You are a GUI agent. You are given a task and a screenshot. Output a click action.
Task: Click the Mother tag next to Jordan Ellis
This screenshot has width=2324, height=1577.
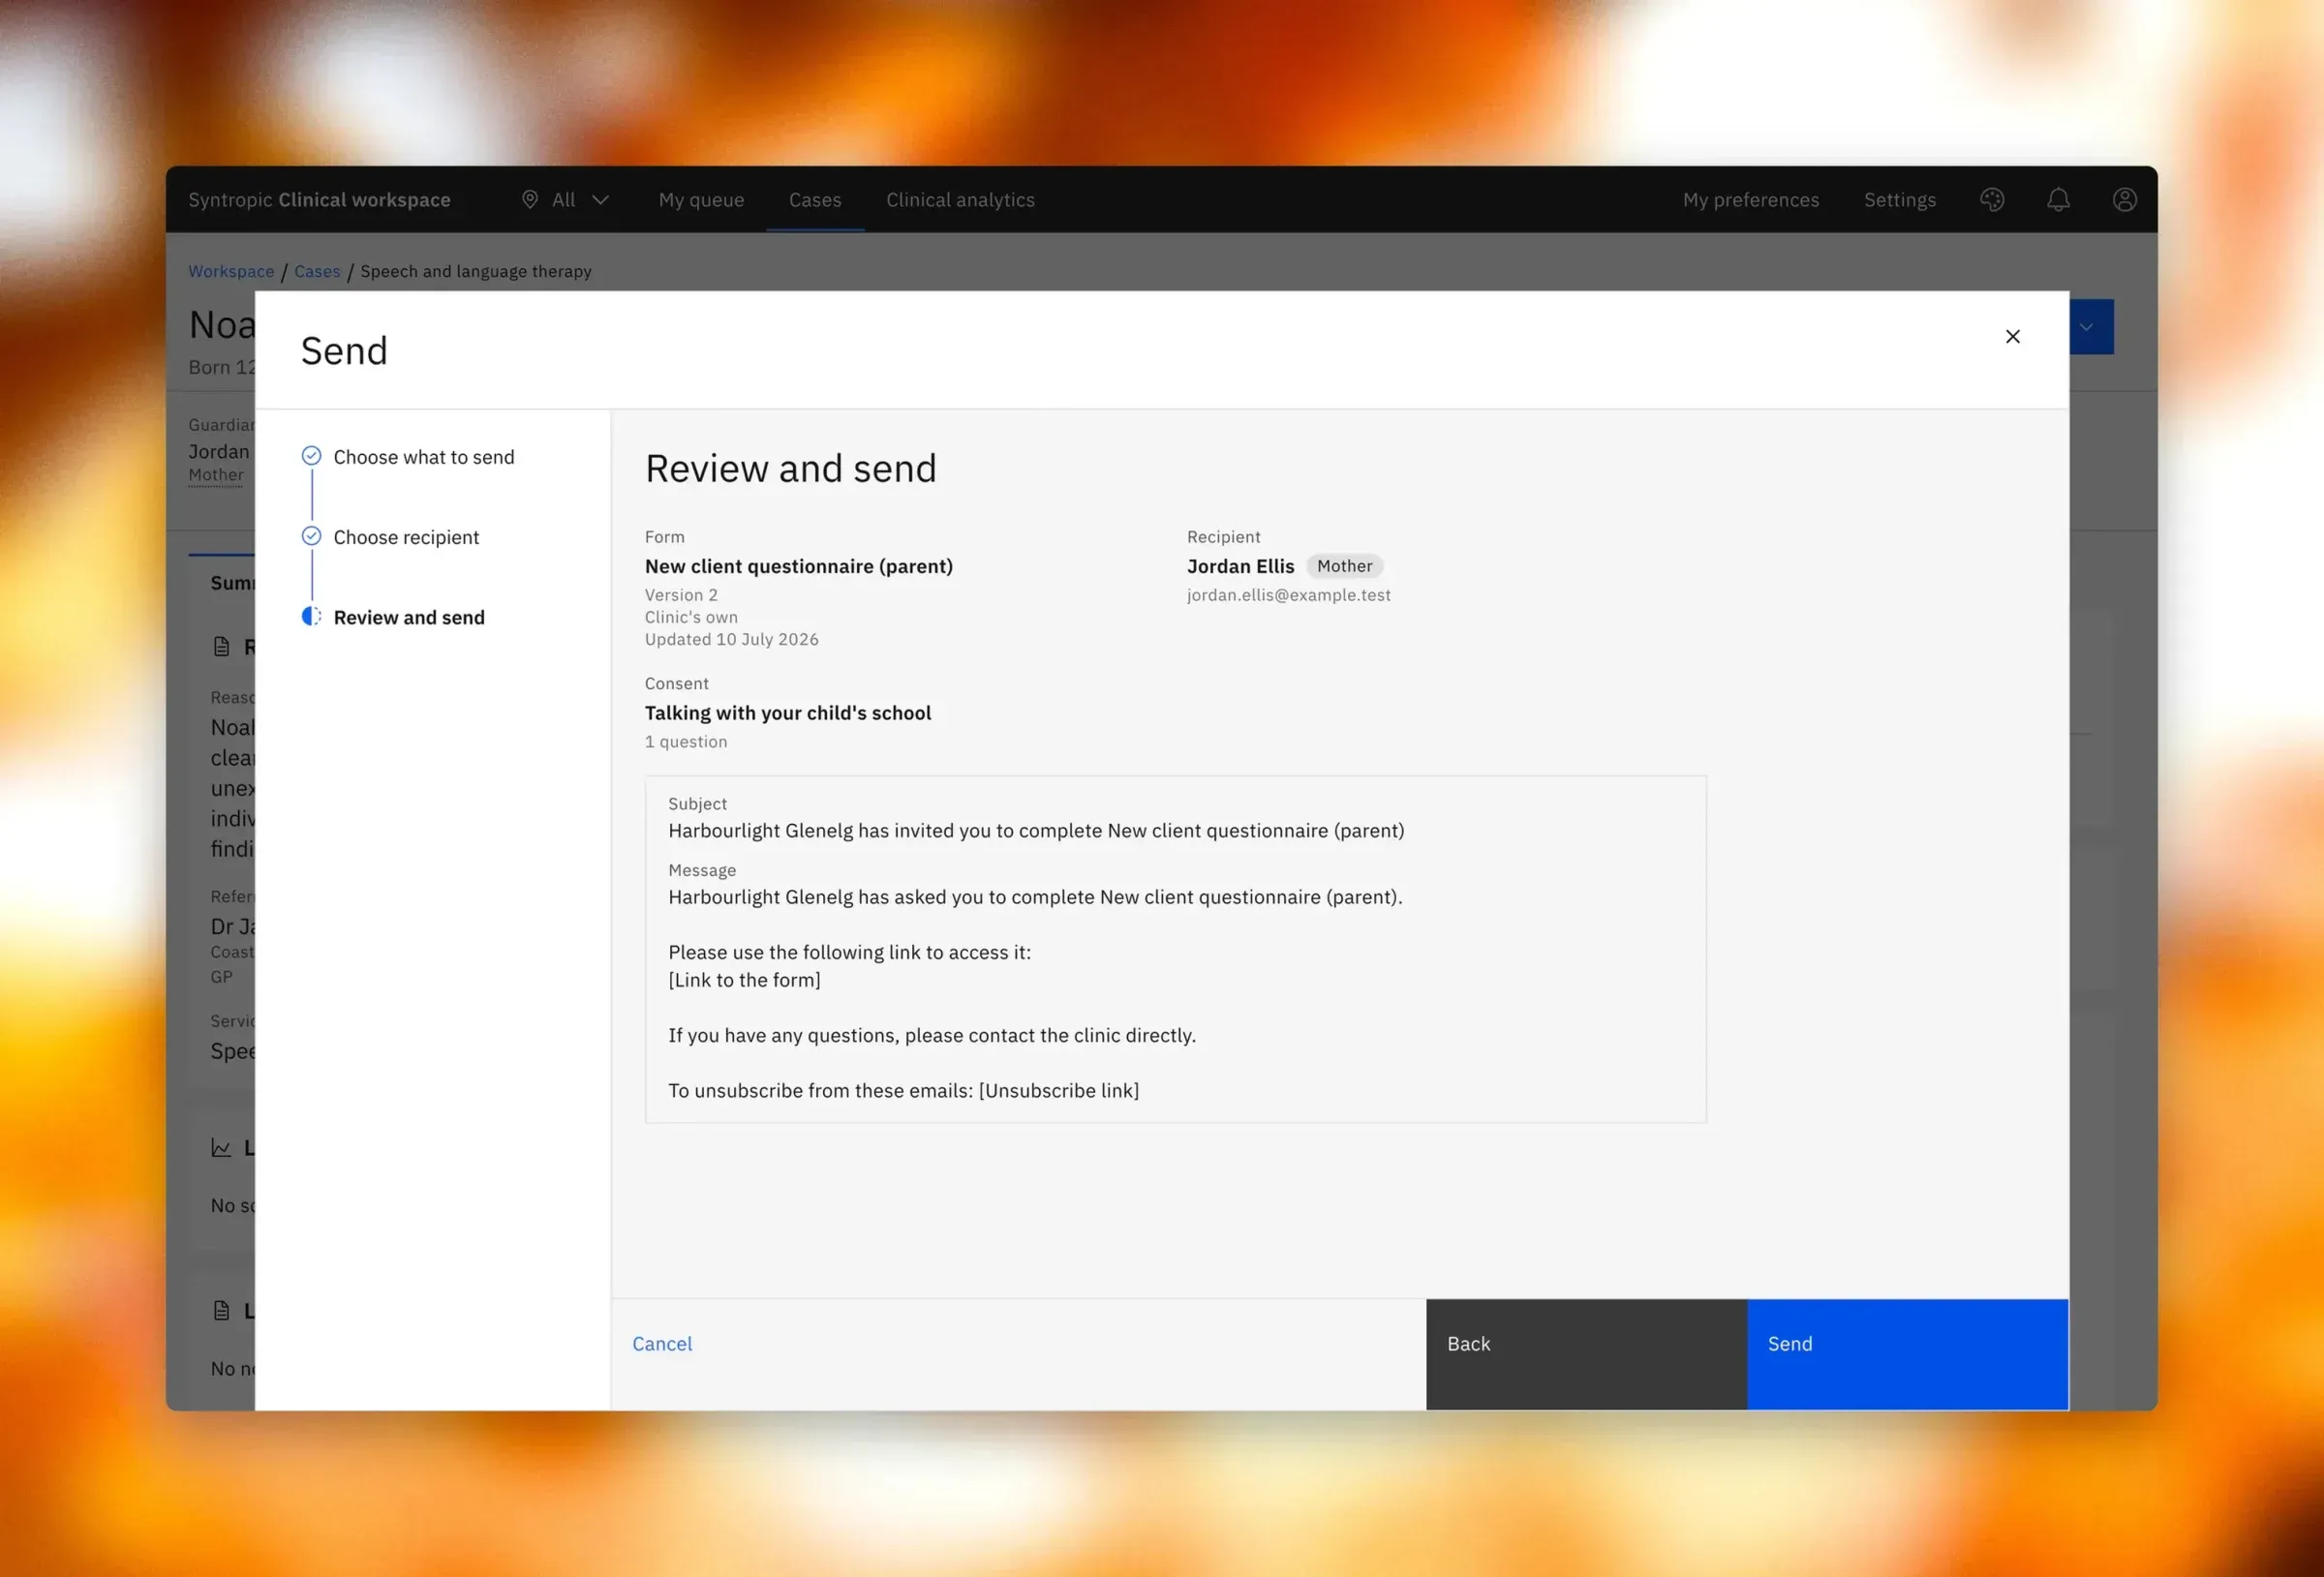1344,566
